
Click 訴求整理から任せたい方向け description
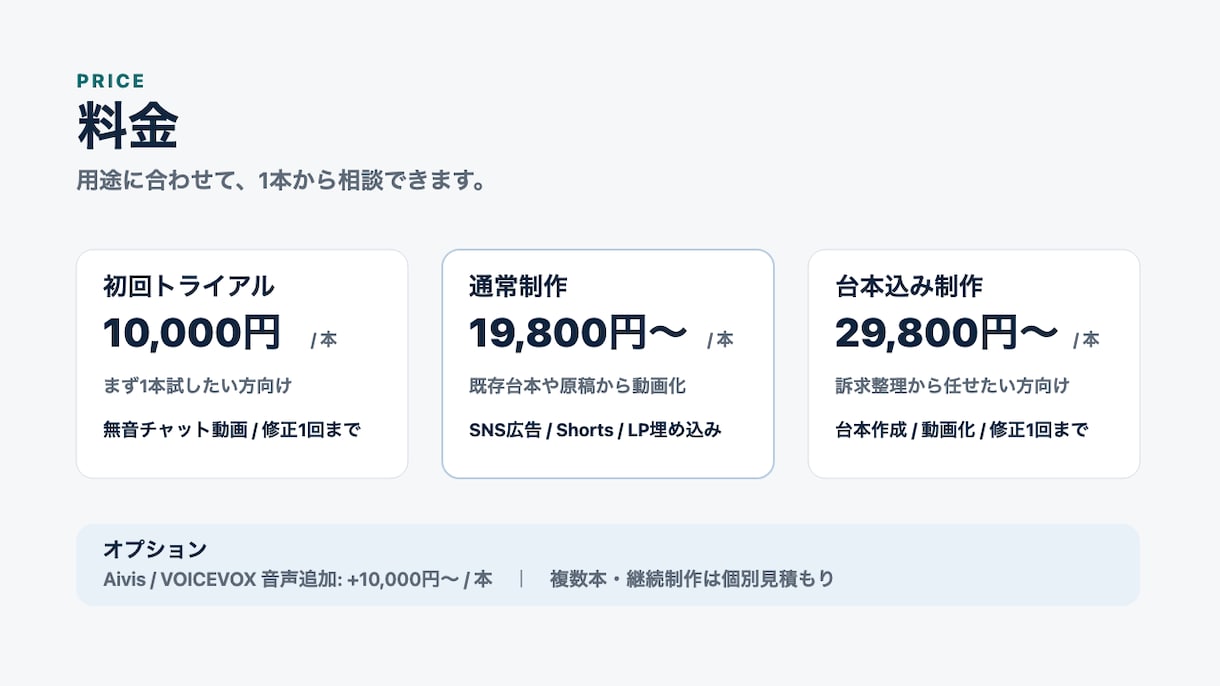952,385
